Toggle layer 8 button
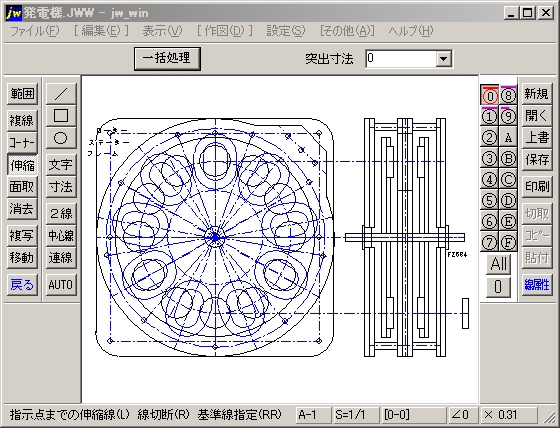Screen dimensions: 560x428 tap(508, 95)
